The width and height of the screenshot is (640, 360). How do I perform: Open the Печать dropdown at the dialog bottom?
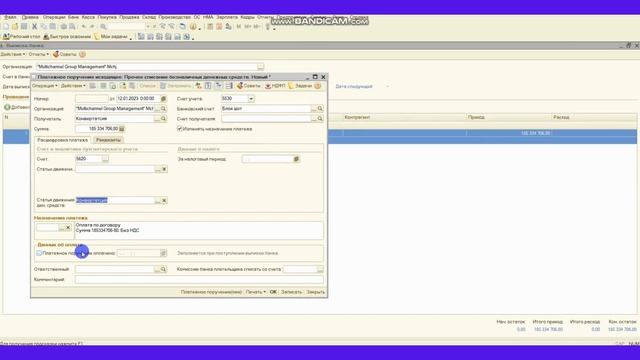[x=256, y=292]
